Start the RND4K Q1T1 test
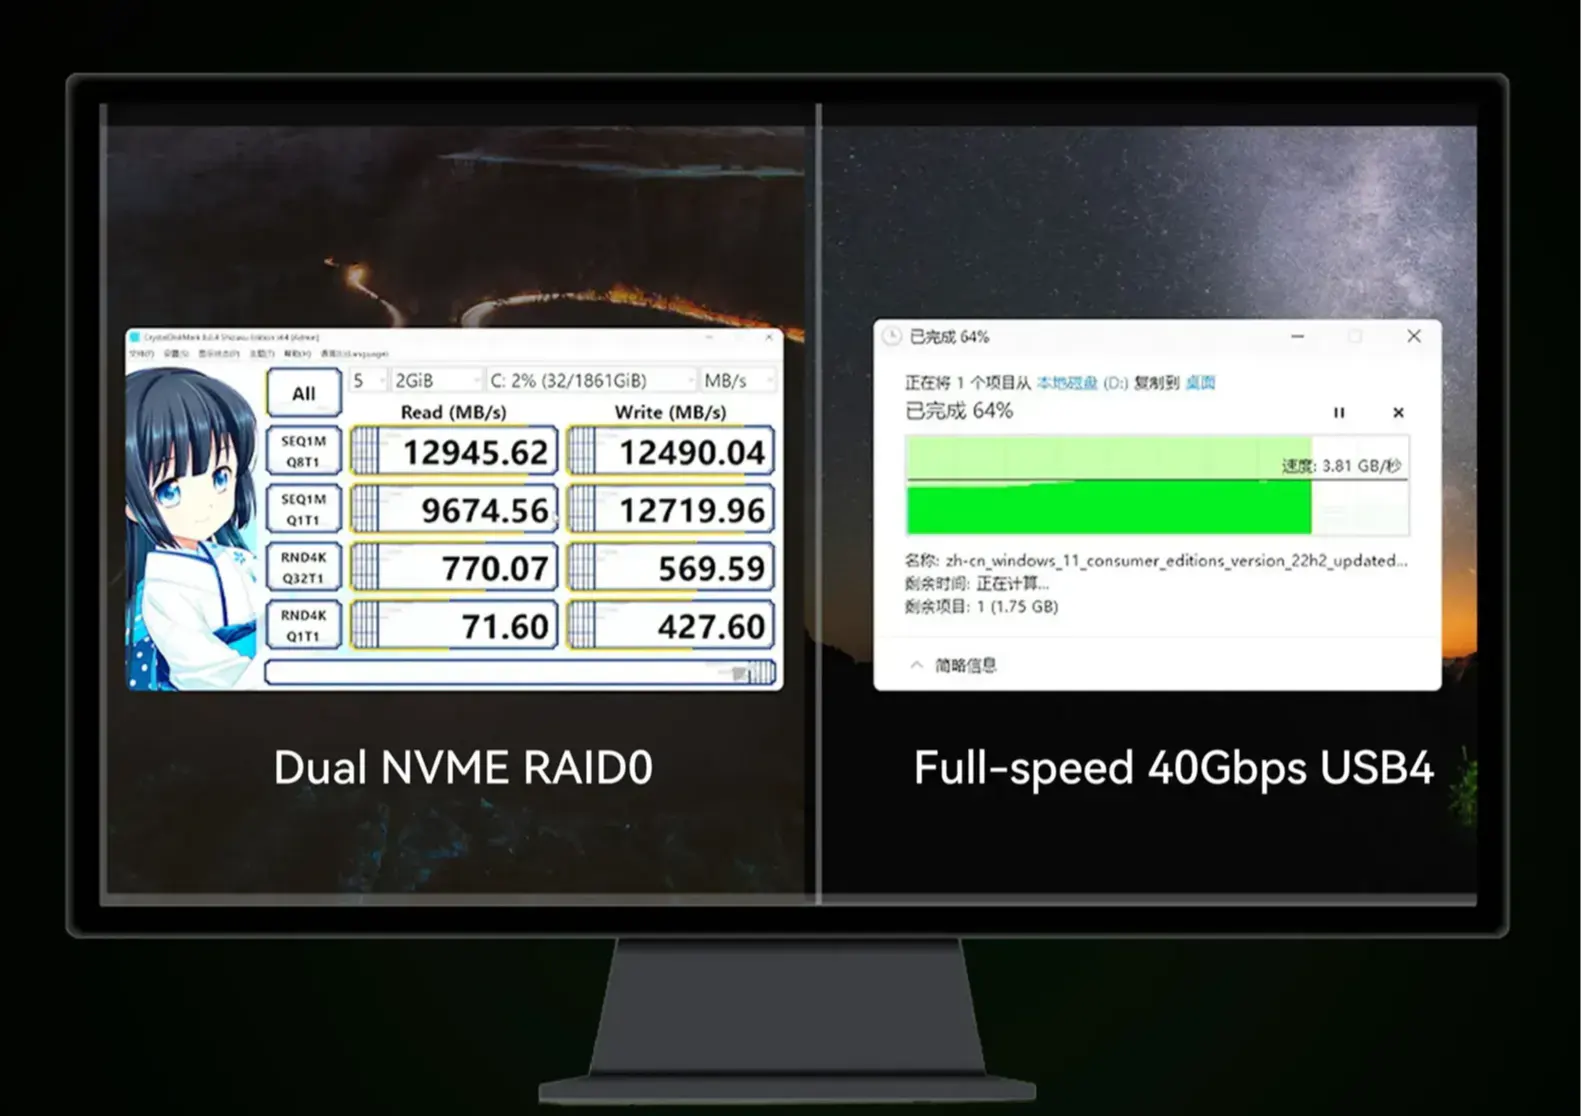The height and width of the screenshot is (1116, 1581). coord(304,625)
